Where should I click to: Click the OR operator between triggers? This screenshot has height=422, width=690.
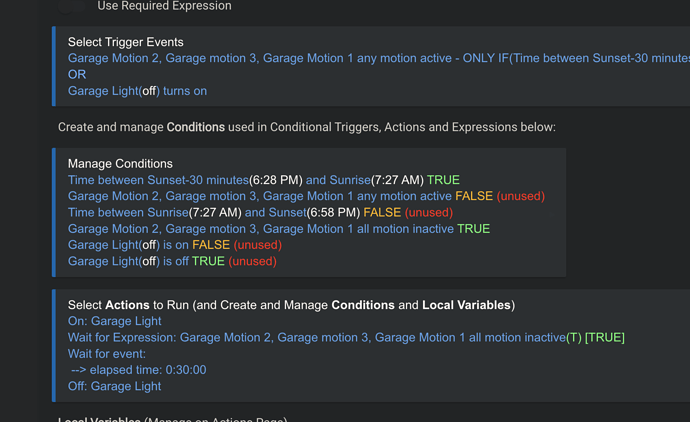click(77, 74)
